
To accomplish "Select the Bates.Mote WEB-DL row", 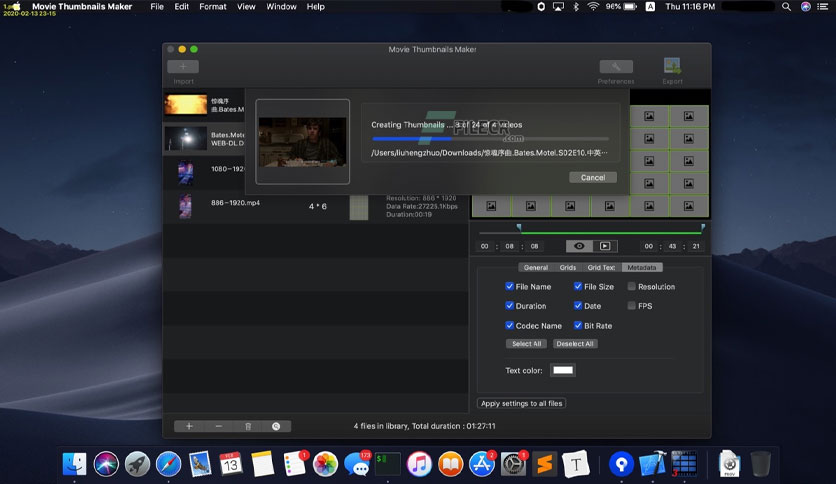I will click(x=204, y=139).
